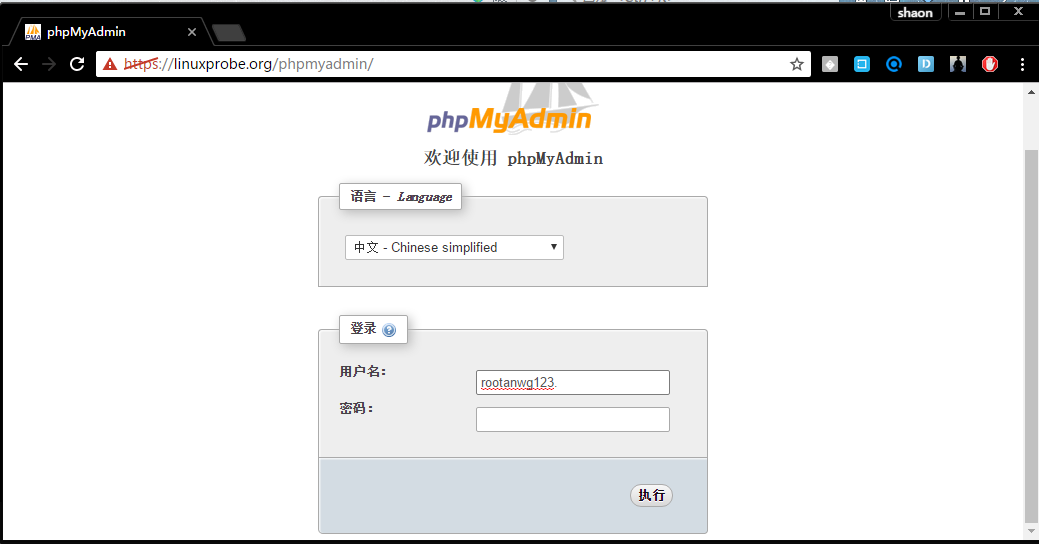Click the 执行 submit button
Image resolution: width=1039 pixels, height=544 pixels.
point(651,495)
